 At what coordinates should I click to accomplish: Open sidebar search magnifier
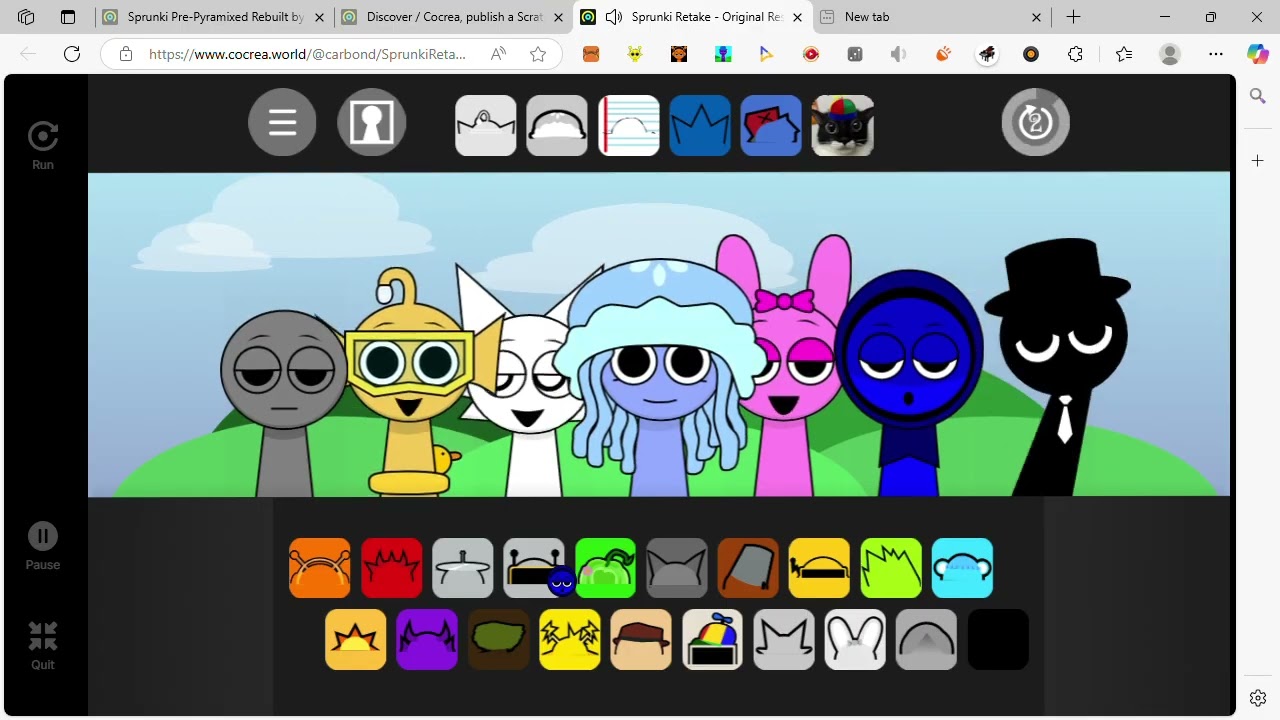click(1258, 96)
